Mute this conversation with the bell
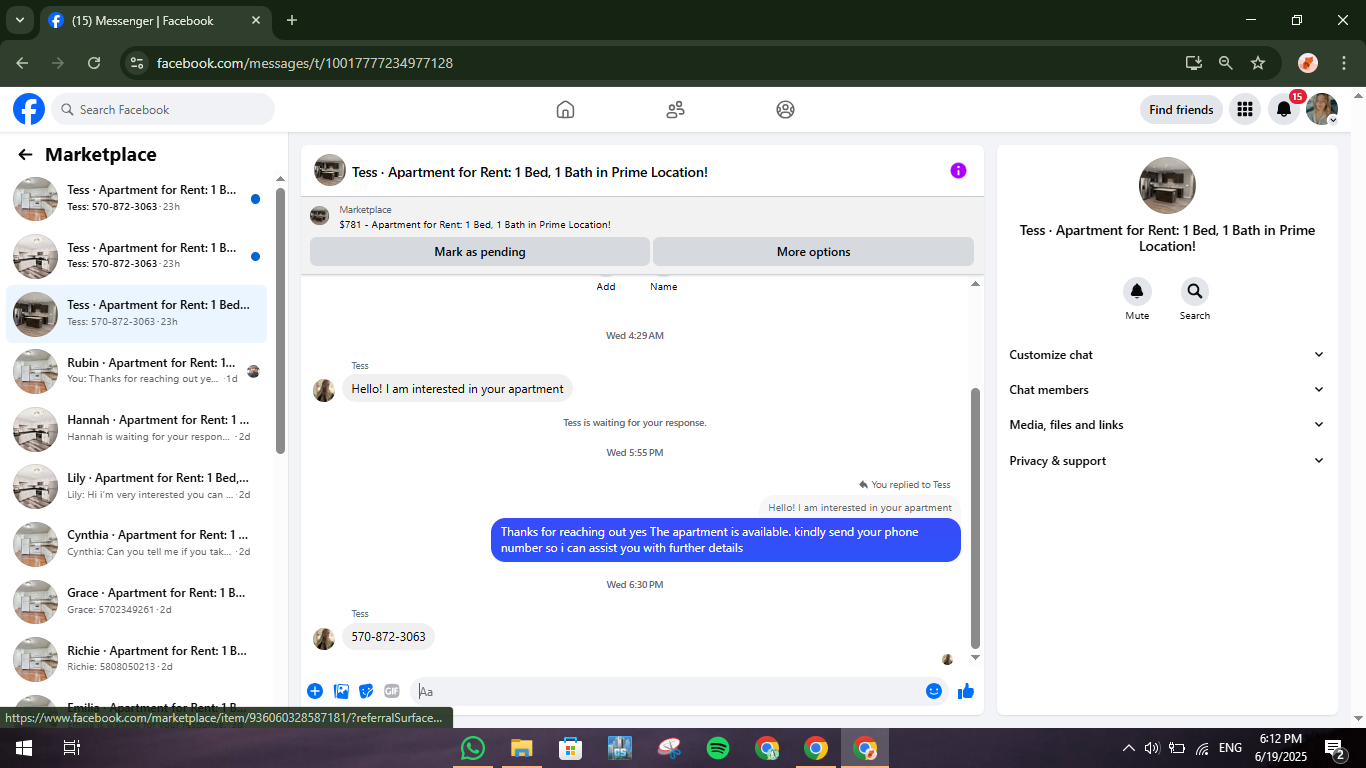Viewport: 1366px width, 768px height. [1137, 292]
